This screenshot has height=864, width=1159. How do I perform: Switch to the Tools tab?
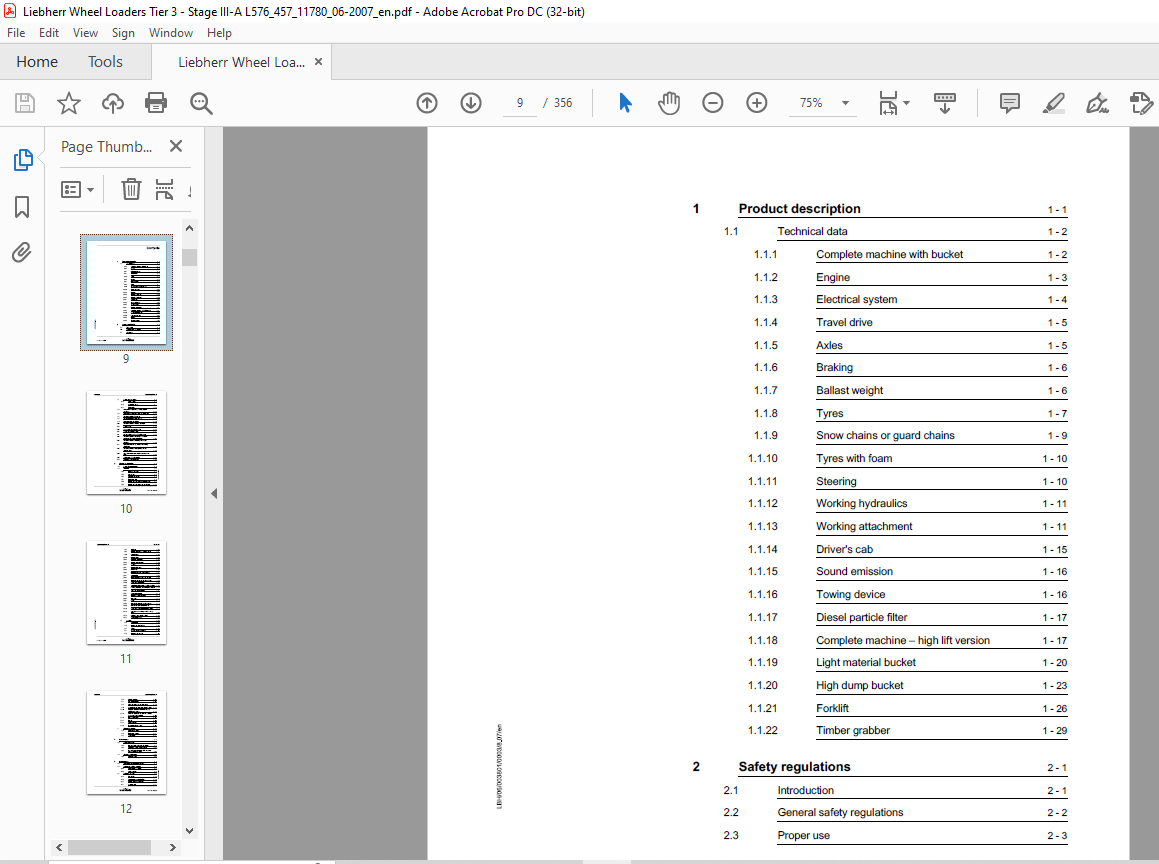click(105, 62)
